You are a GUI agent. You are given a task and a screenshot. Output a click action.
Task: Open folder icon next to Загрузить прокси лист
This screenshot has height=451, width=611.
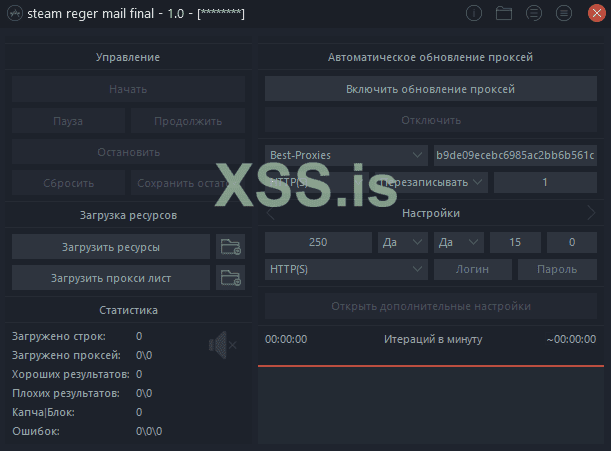coord(230,278)
